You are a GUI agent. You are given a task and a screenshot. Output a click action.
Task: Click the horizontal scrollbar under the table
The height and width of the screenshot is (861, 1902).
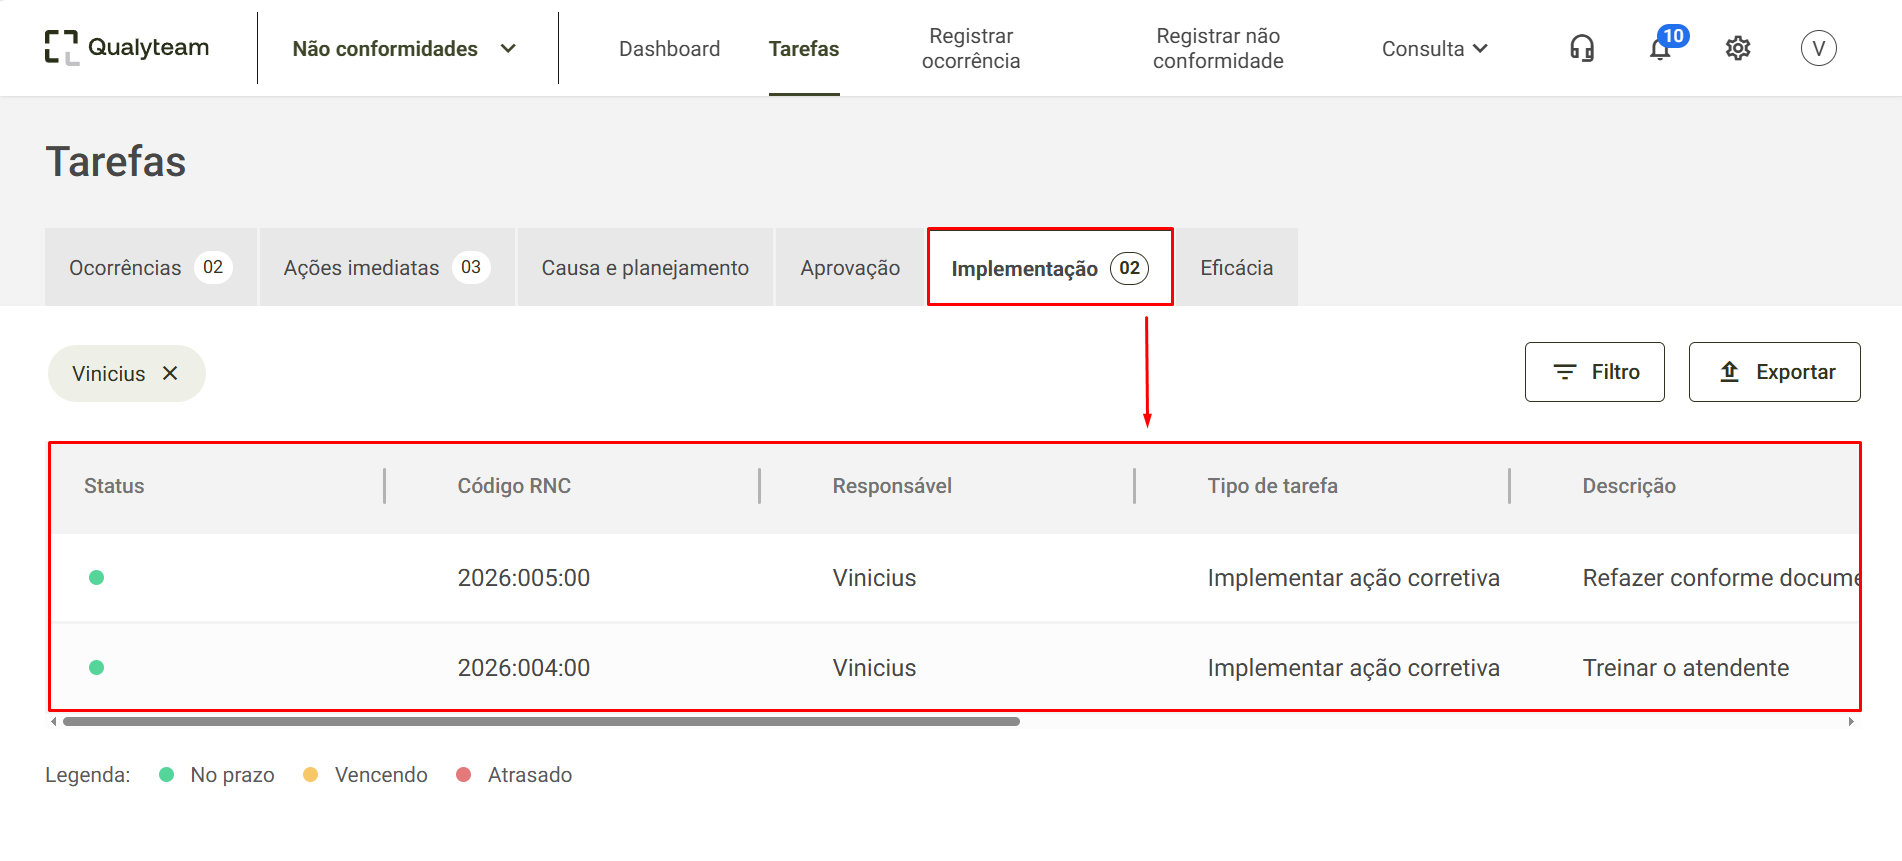click(x=541, y=721)
